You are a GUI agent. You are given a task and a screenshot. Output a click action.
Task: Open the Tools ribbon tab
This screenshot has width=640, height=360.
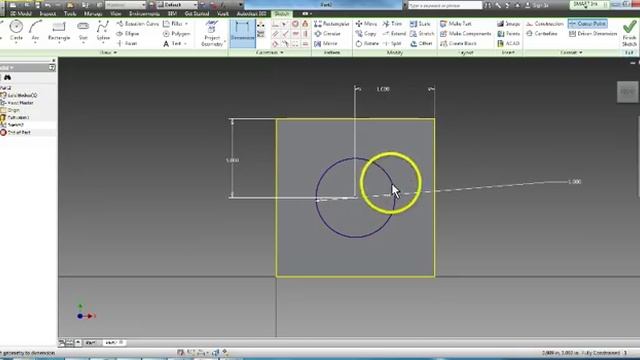[x=70, y=13]
